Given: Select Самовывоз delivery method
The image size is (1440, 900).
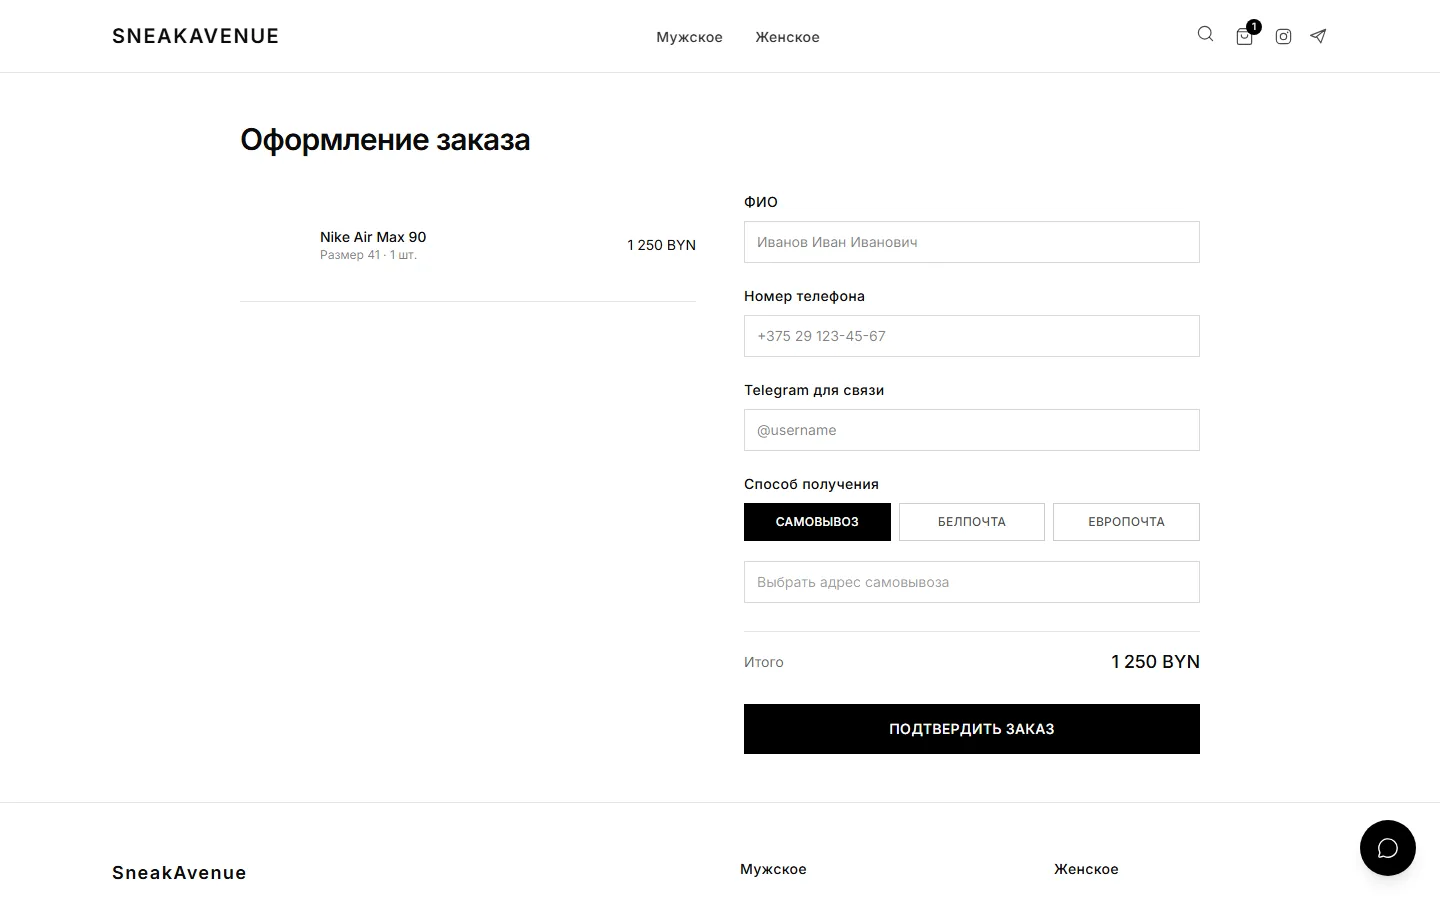Looking at the screenshot, I should (817, 522).
